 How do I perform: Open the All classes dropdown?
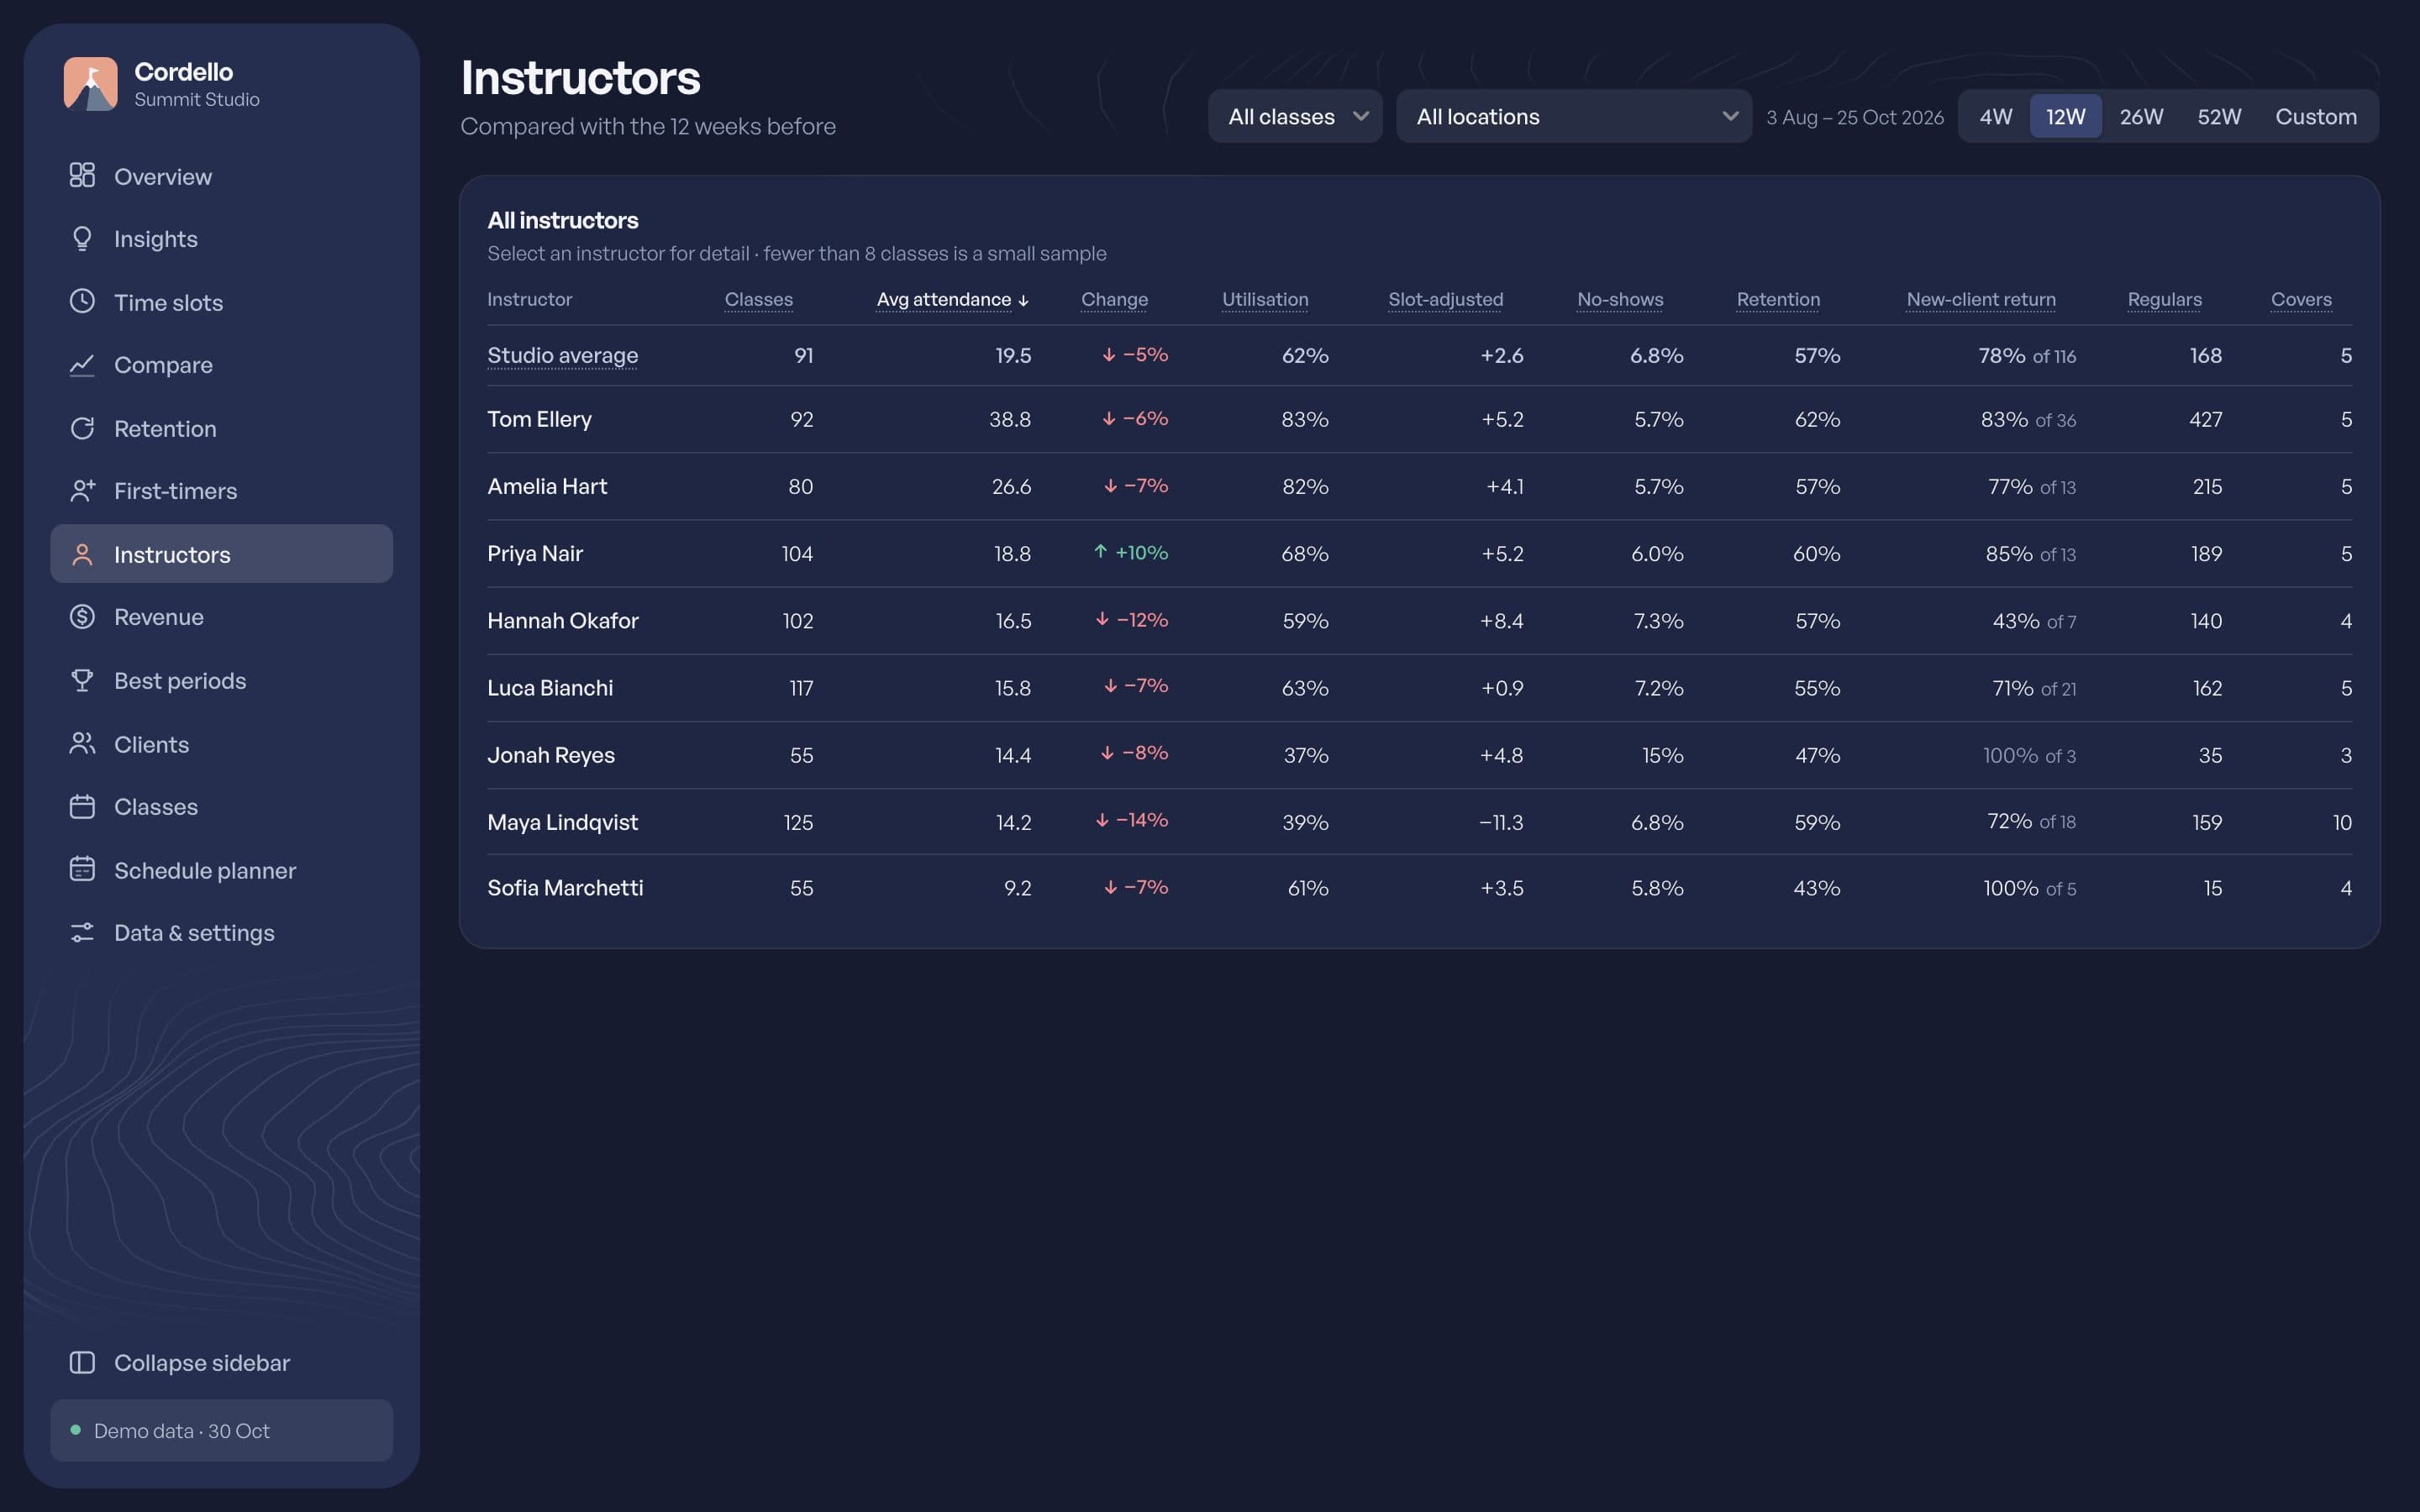tap(1295, 116)
